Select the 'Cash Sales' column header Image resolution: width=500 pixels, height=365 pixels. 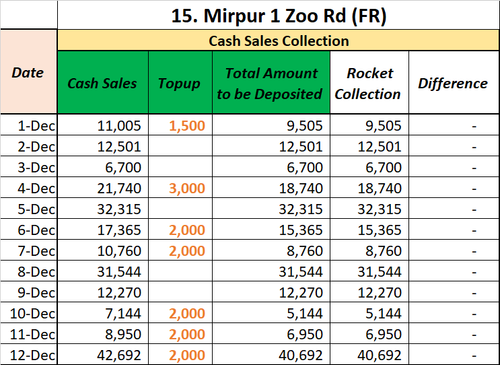coord(103,83)
